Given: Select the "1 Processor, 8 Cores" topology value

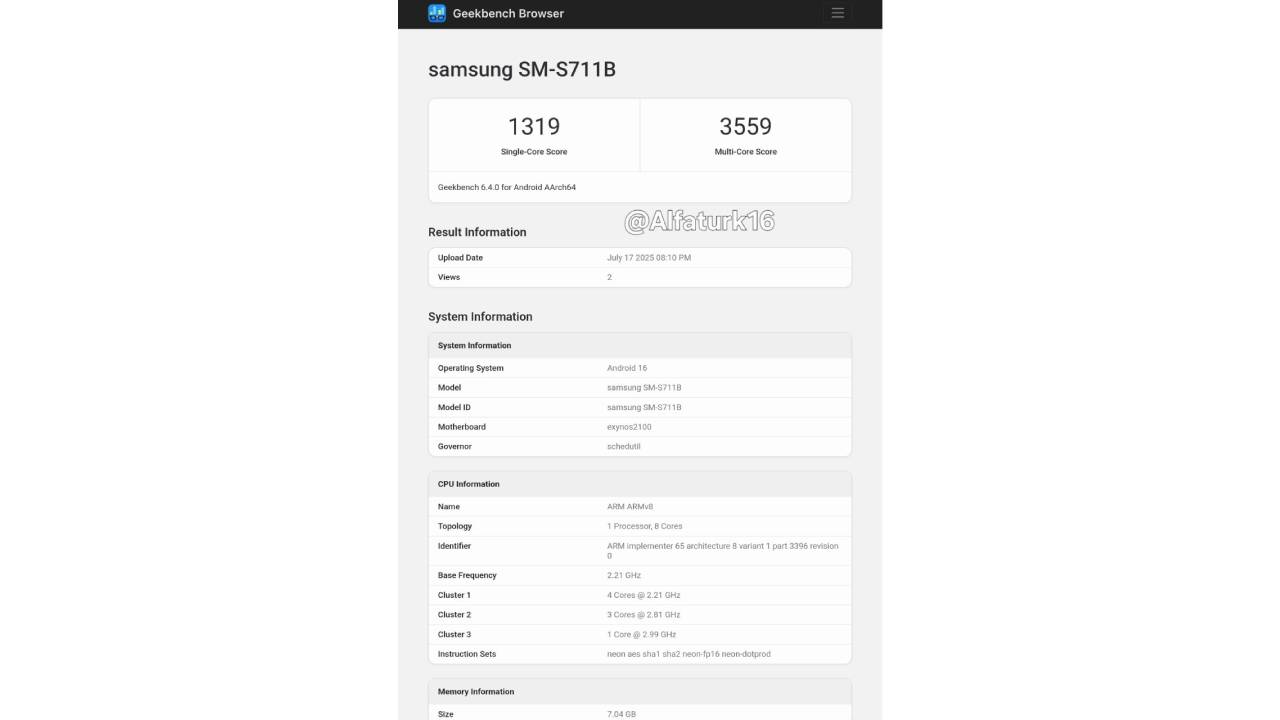Looking at the screenshot, I should click(x=647, y=526).
